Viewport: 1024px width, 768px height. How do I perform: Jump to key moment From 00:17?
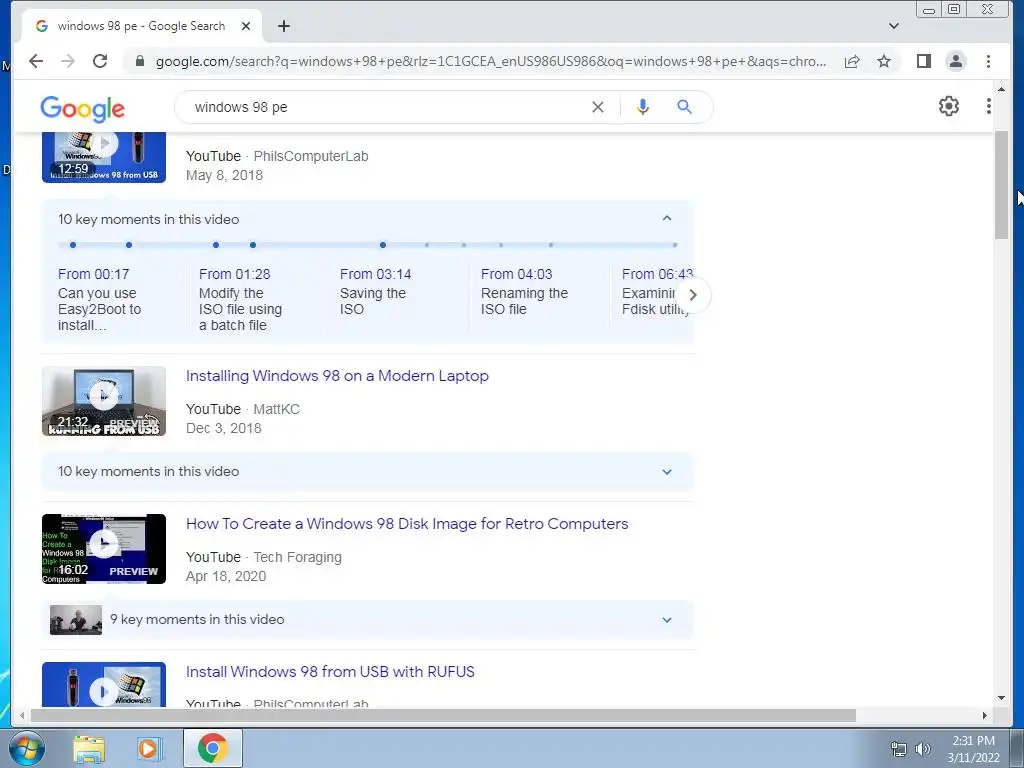coord(93,274)
